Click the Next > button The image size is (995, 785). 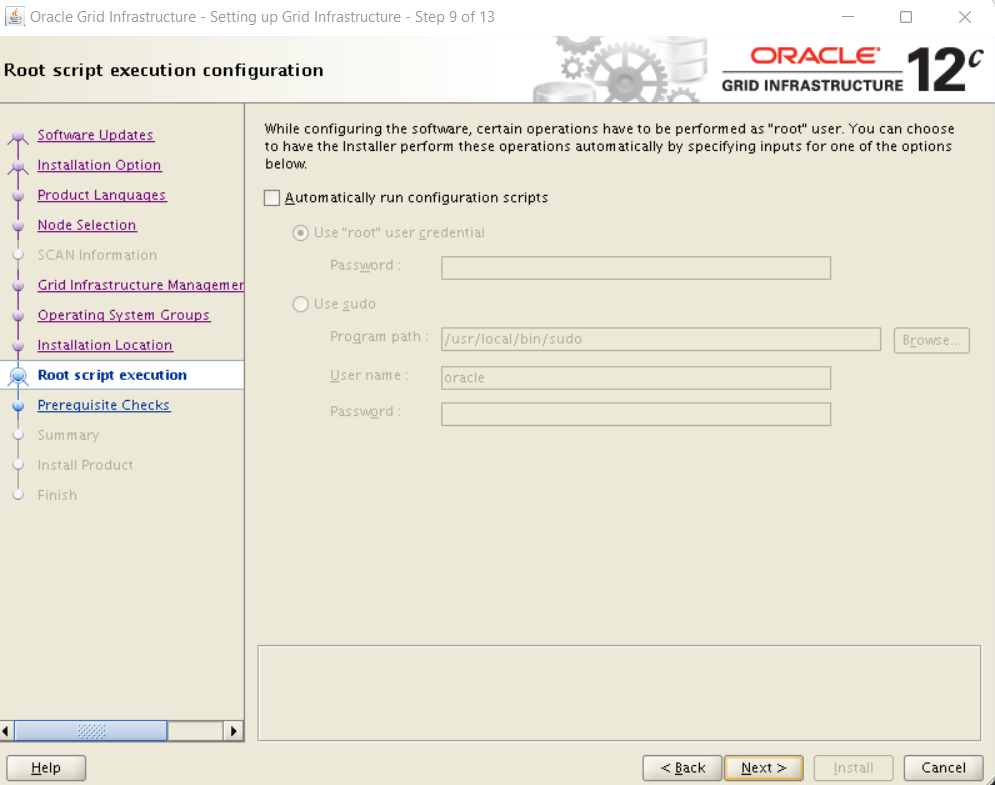pos(763,768)
